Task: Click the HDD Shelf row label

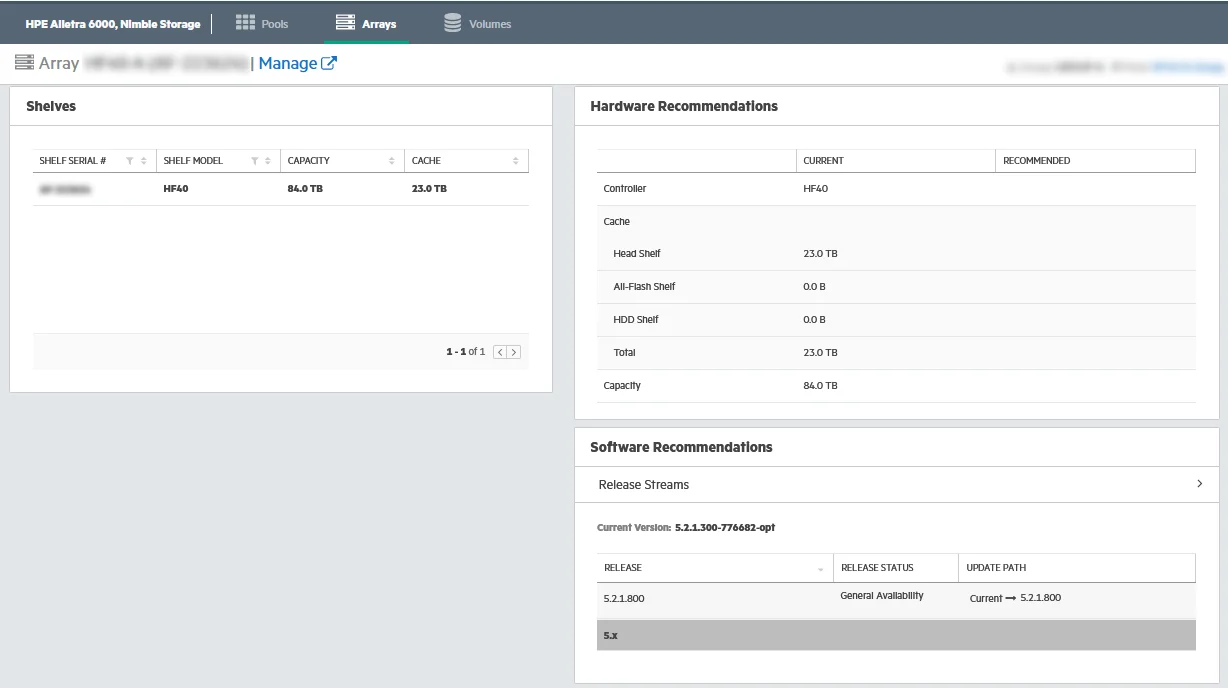Action: click(636, 320)
